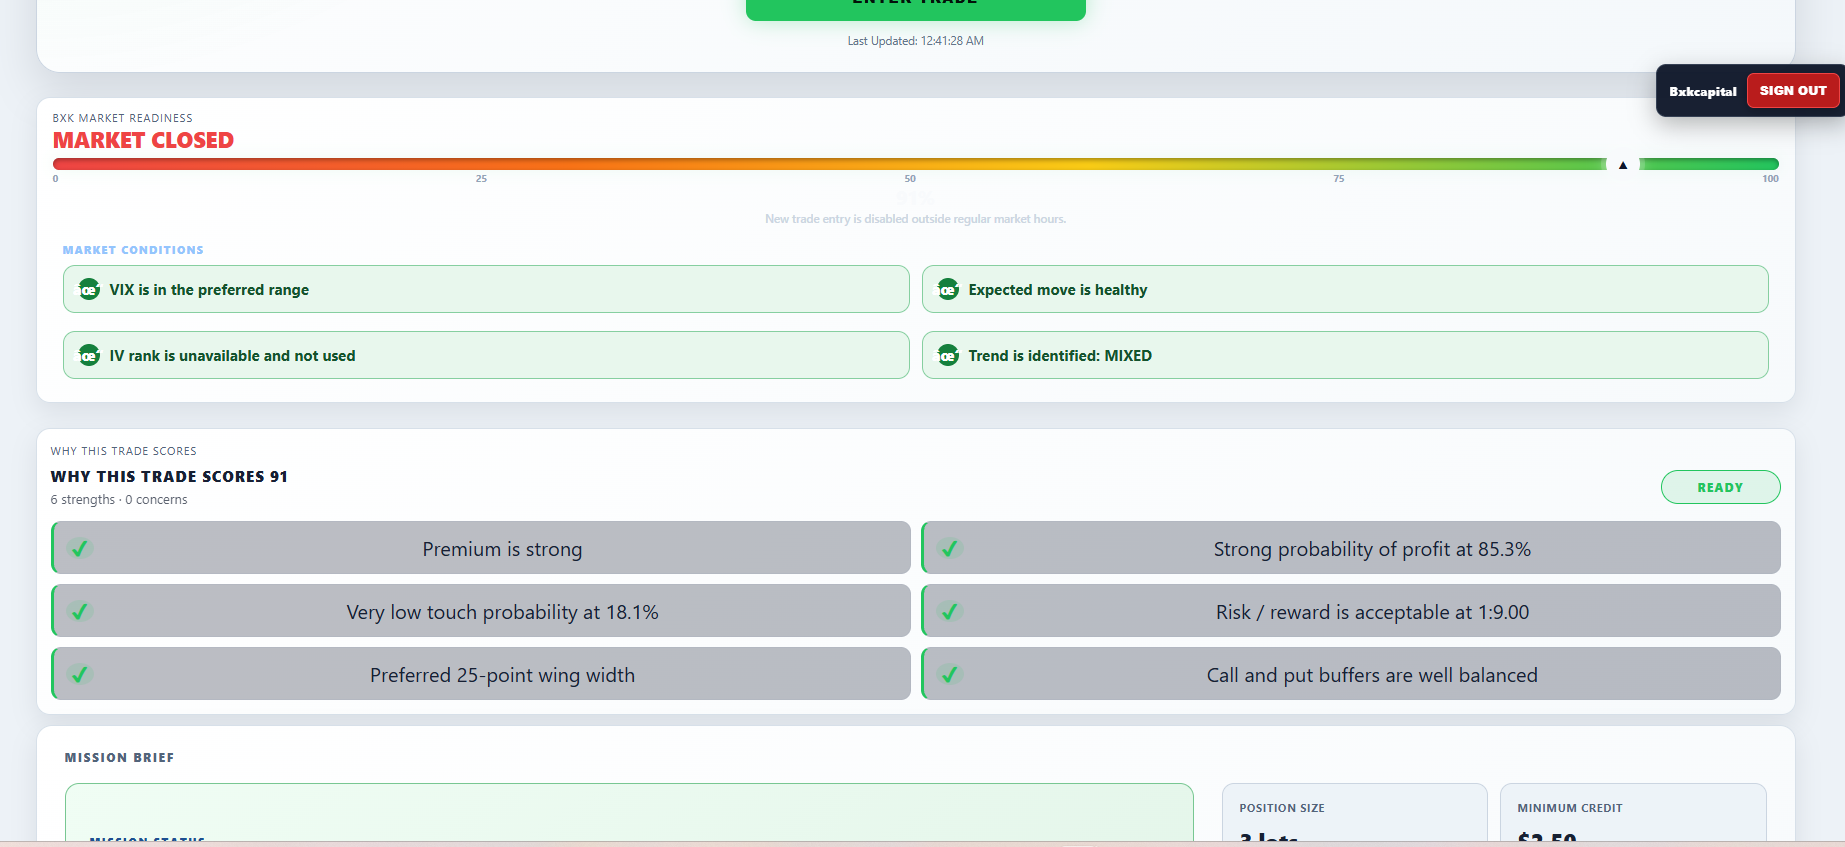Screen dimensions: 1845x847
Task: Click the icon beside Expected move is healthy
Action: (948, 290)
